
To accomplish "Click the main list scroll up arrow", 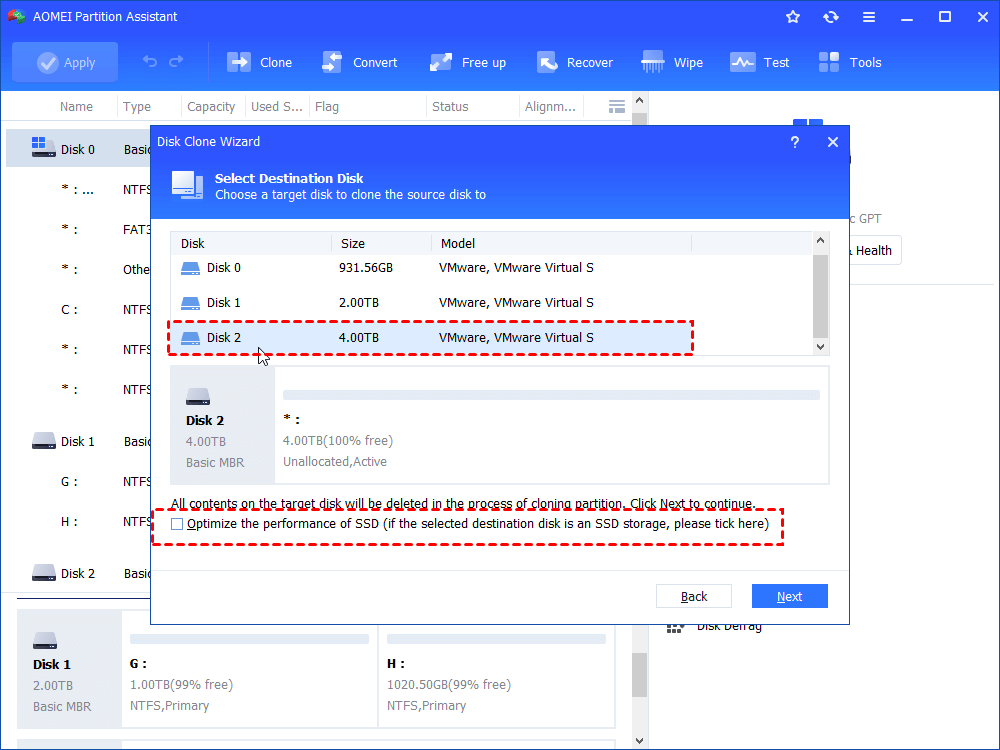I will point(640,100).
